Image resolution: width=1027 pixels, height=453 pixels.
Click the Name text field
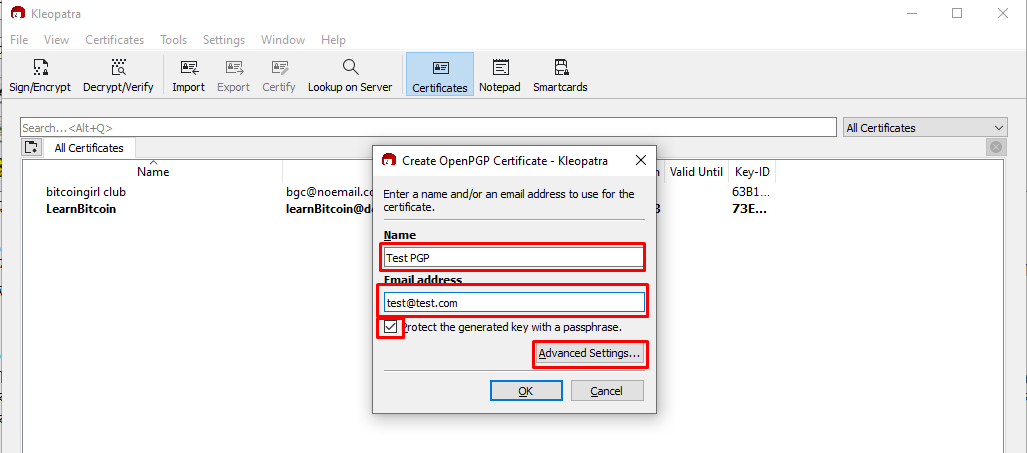click(514, 257)
